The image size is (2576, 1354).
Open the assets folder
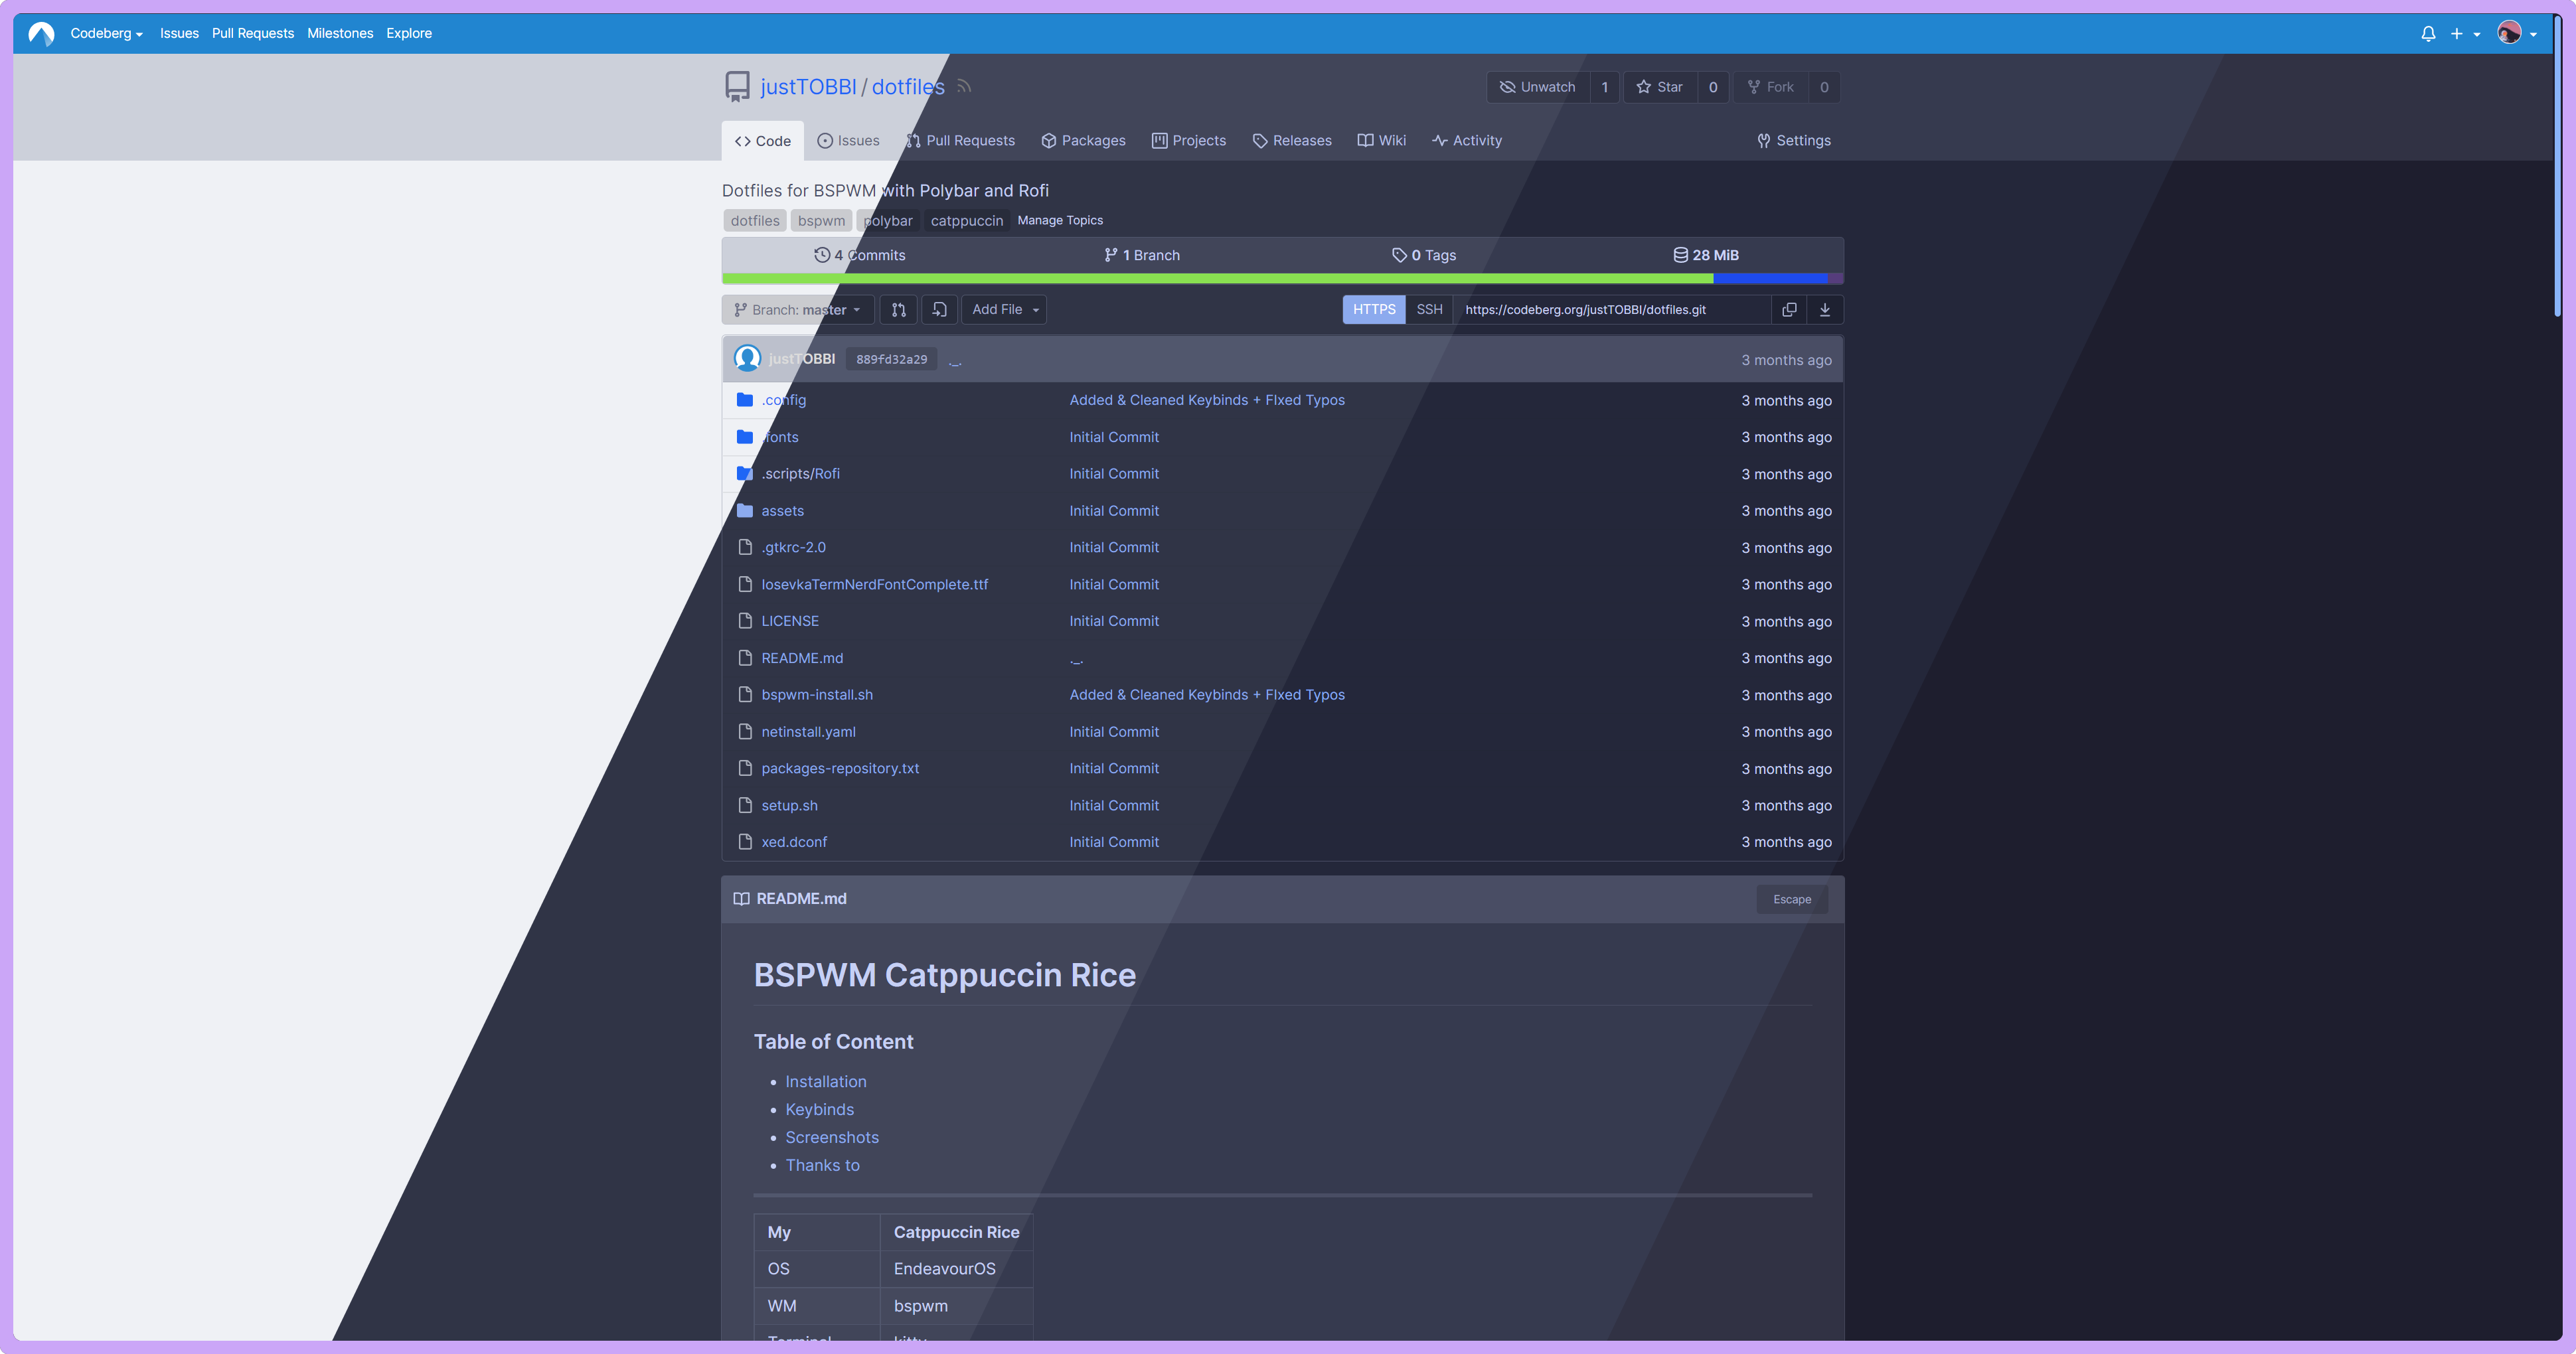tap(782, 511)
